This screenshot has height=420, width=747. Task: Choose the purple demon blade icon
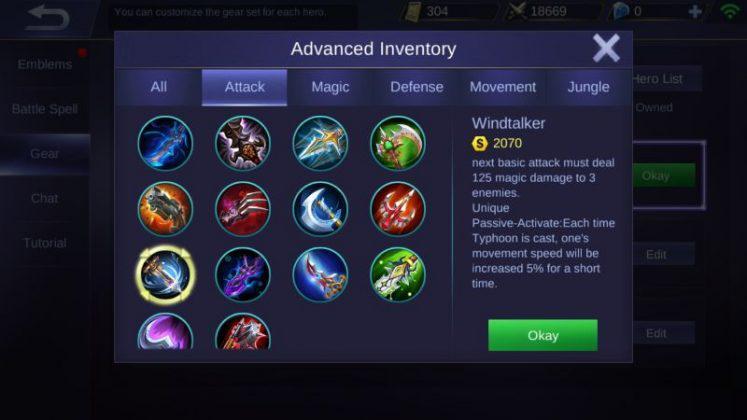click(243, 275)
